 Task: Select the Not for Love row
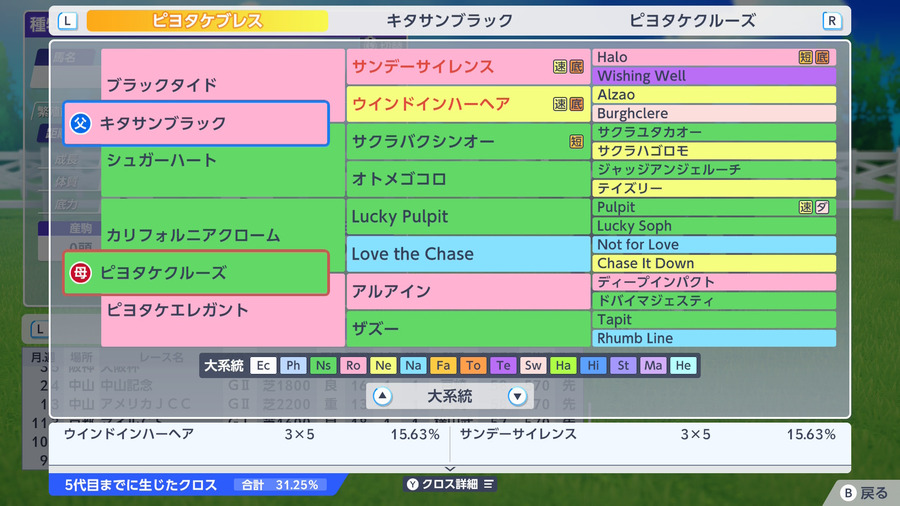point(714,244)
